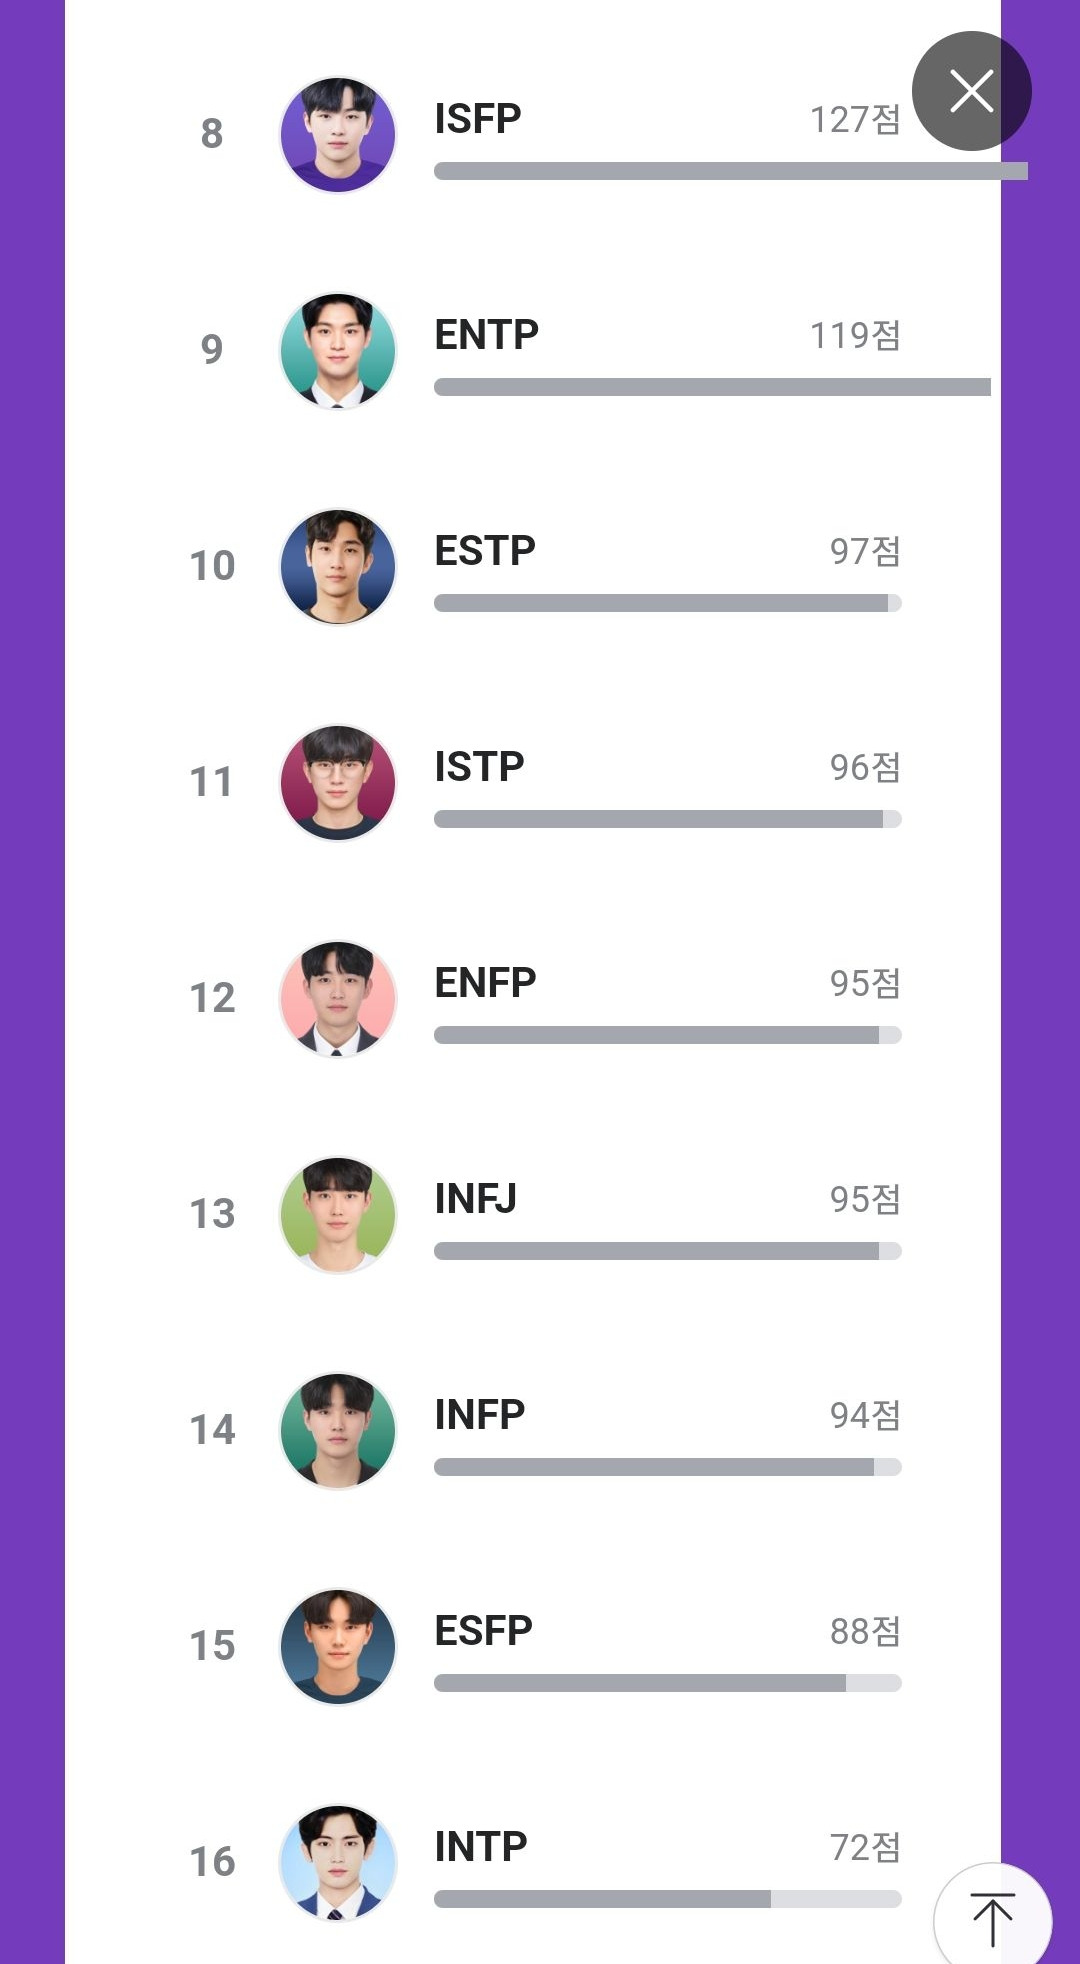Tap the ENFP score bar
Viewport: 1080px width, 1964px height.
pos(667,1035)
